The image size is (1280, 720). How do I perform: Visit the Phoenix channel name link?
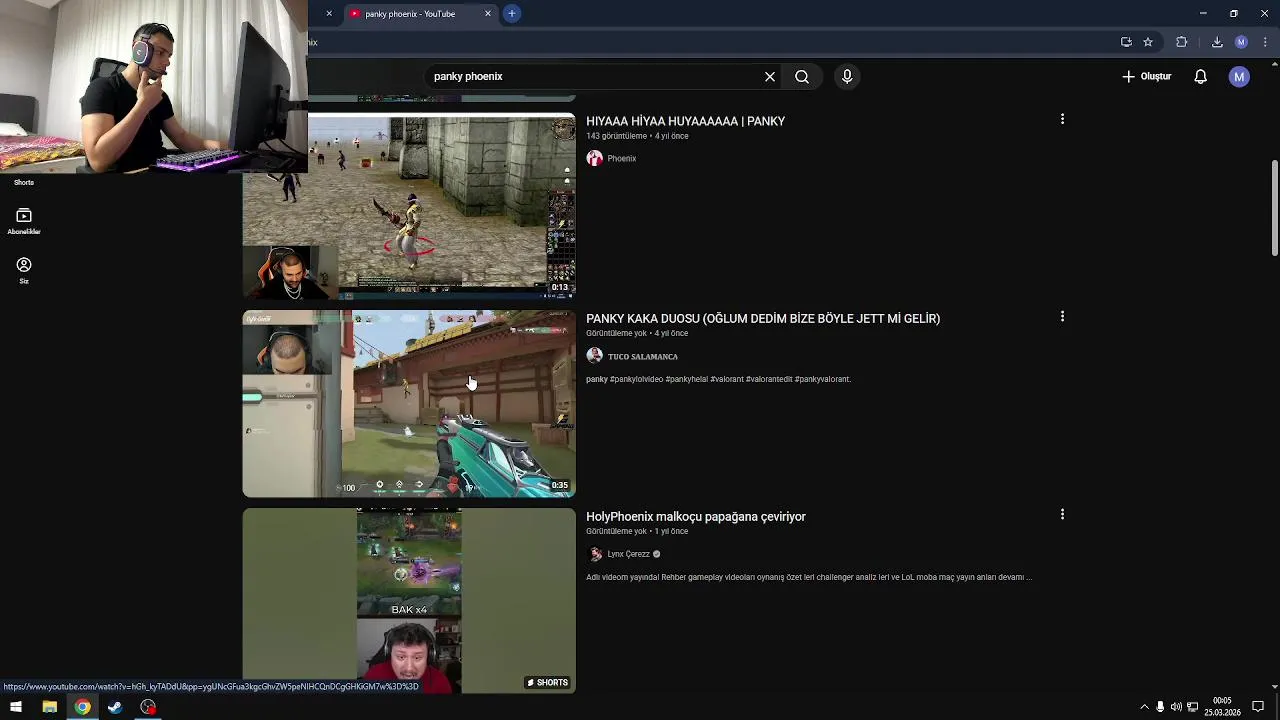pyautogui.click(x=621, y=159)
